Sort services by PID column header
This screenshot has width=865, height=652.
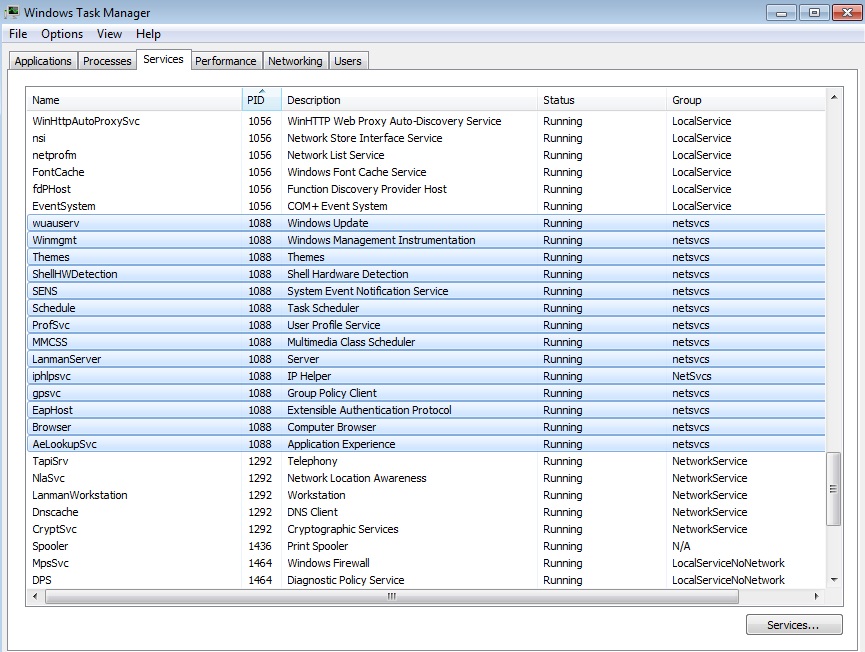261,100
